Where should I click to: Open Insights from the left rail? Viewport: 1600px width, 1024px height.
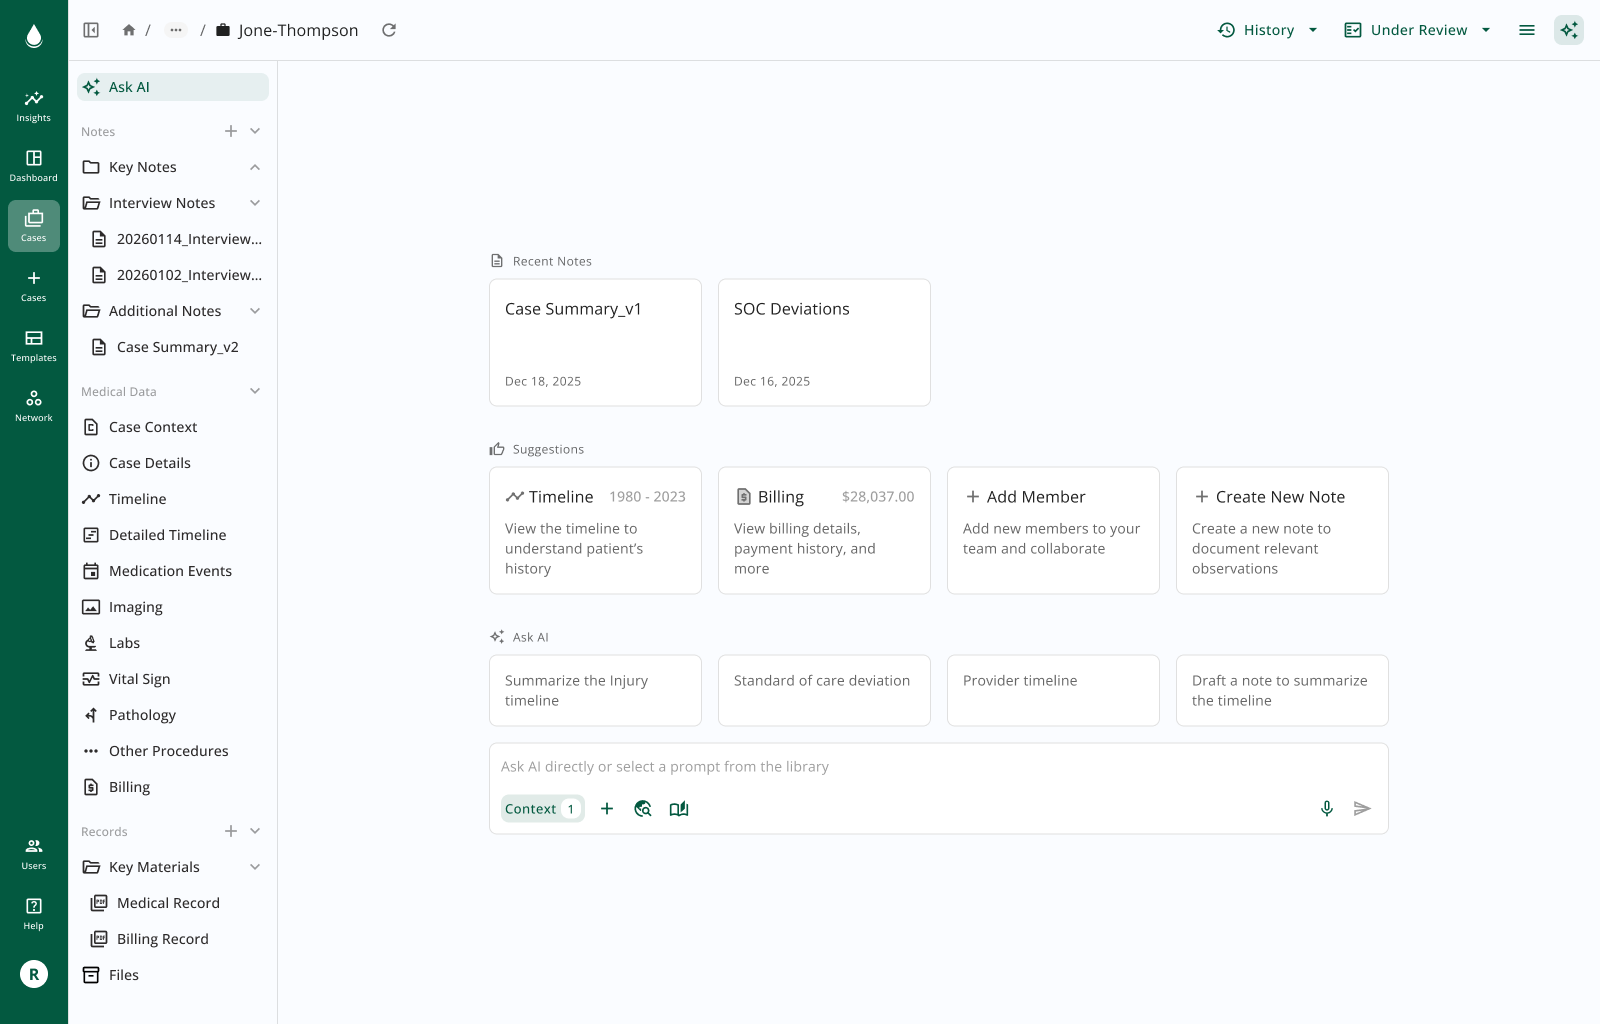33,104
